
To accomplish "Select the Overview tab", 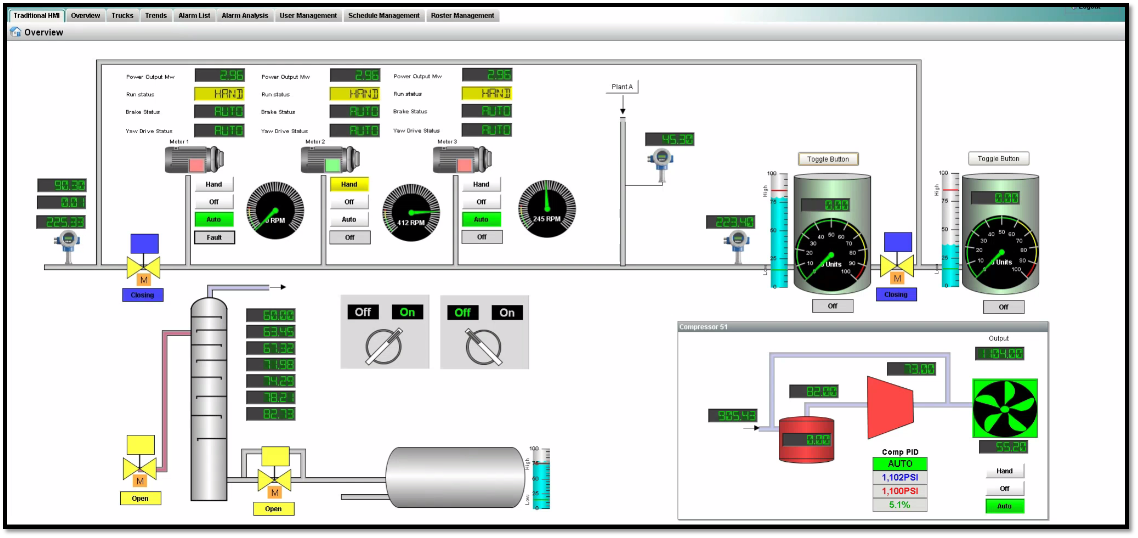I will [86, 15].
